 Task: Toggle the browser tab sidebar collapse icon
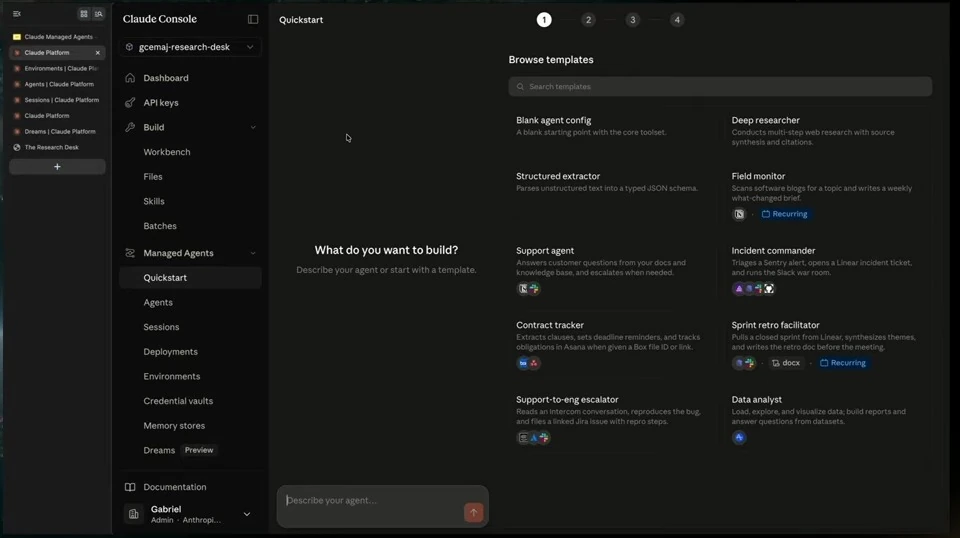[17, 13]
